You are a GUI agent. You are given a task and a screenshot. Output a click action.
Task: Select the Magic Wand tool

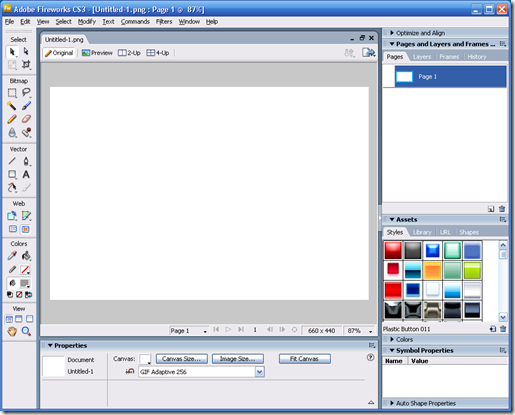tap(12, 106)
